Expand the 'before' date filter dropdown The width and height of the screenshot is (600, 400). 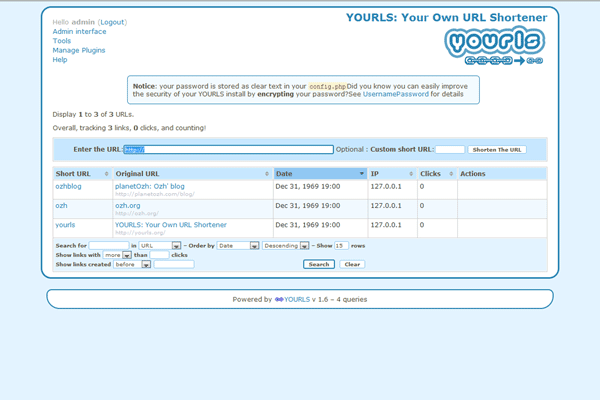click(132, 265)
